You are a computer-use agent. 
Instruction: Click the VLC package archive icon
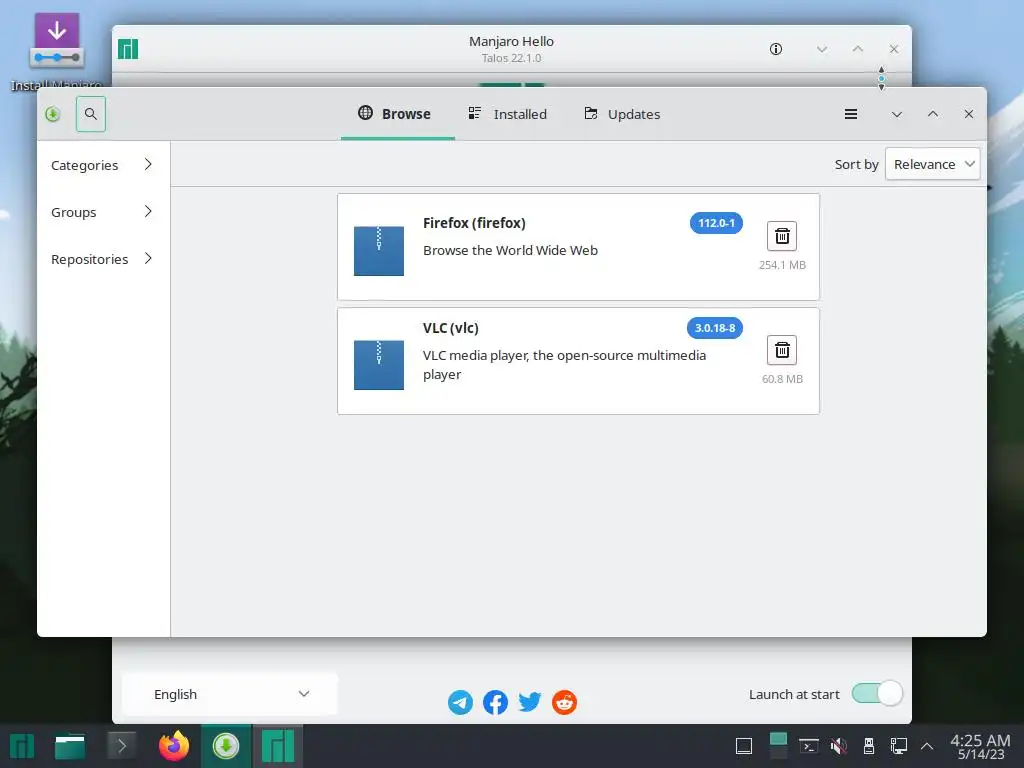click(x=379, y=365)
